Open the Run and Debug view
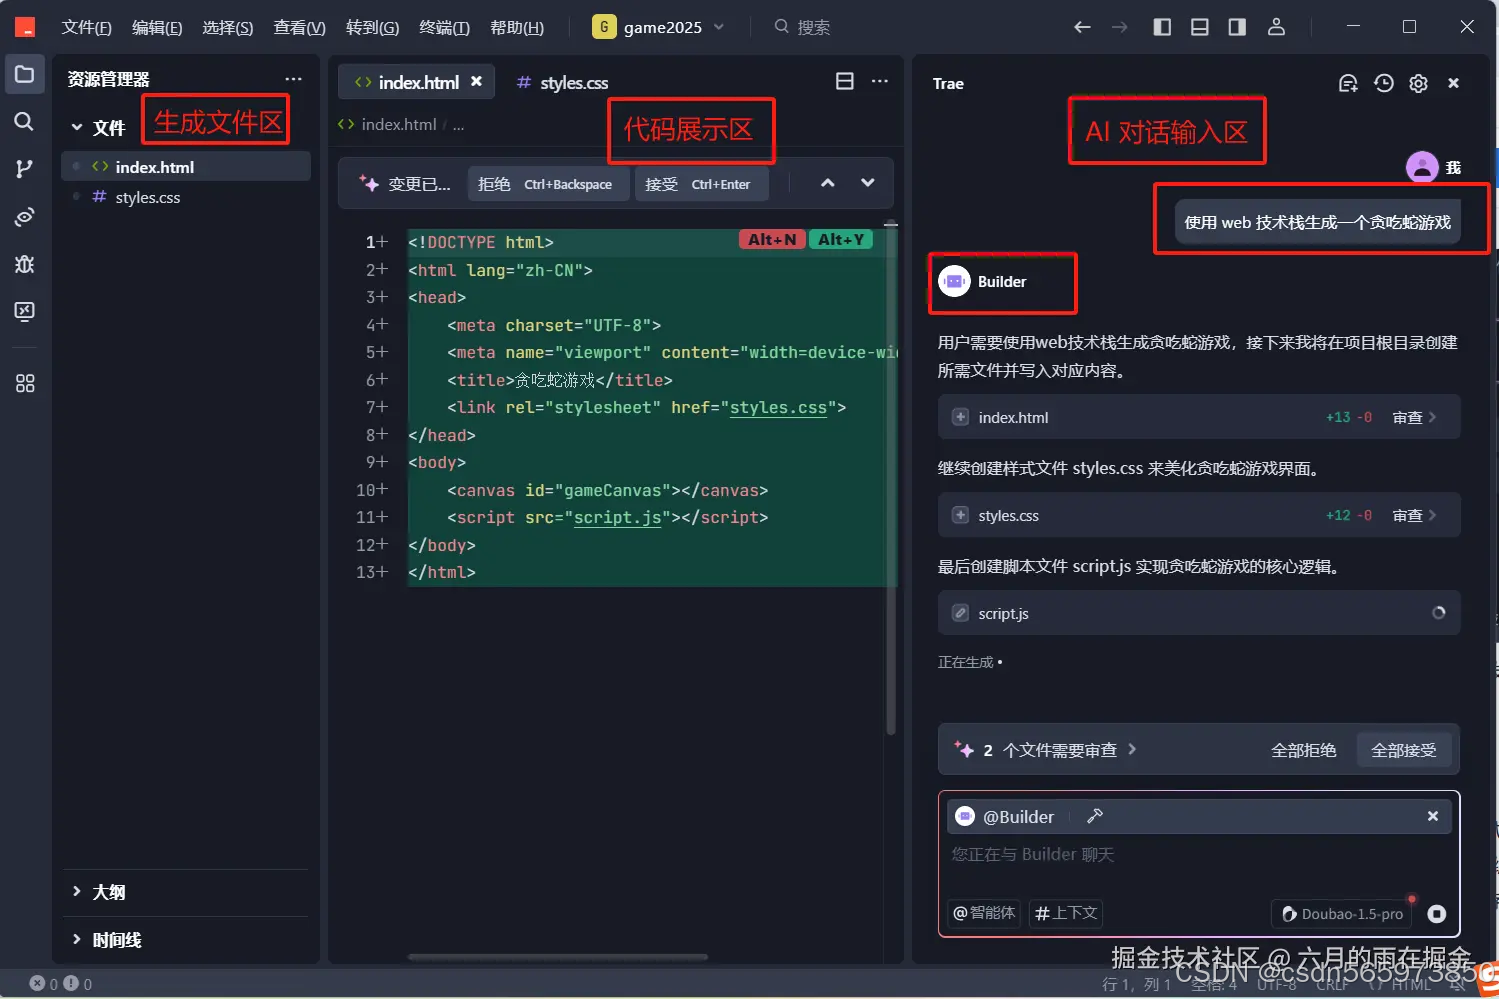1499x999 pixels. click(x=24, y=264)
